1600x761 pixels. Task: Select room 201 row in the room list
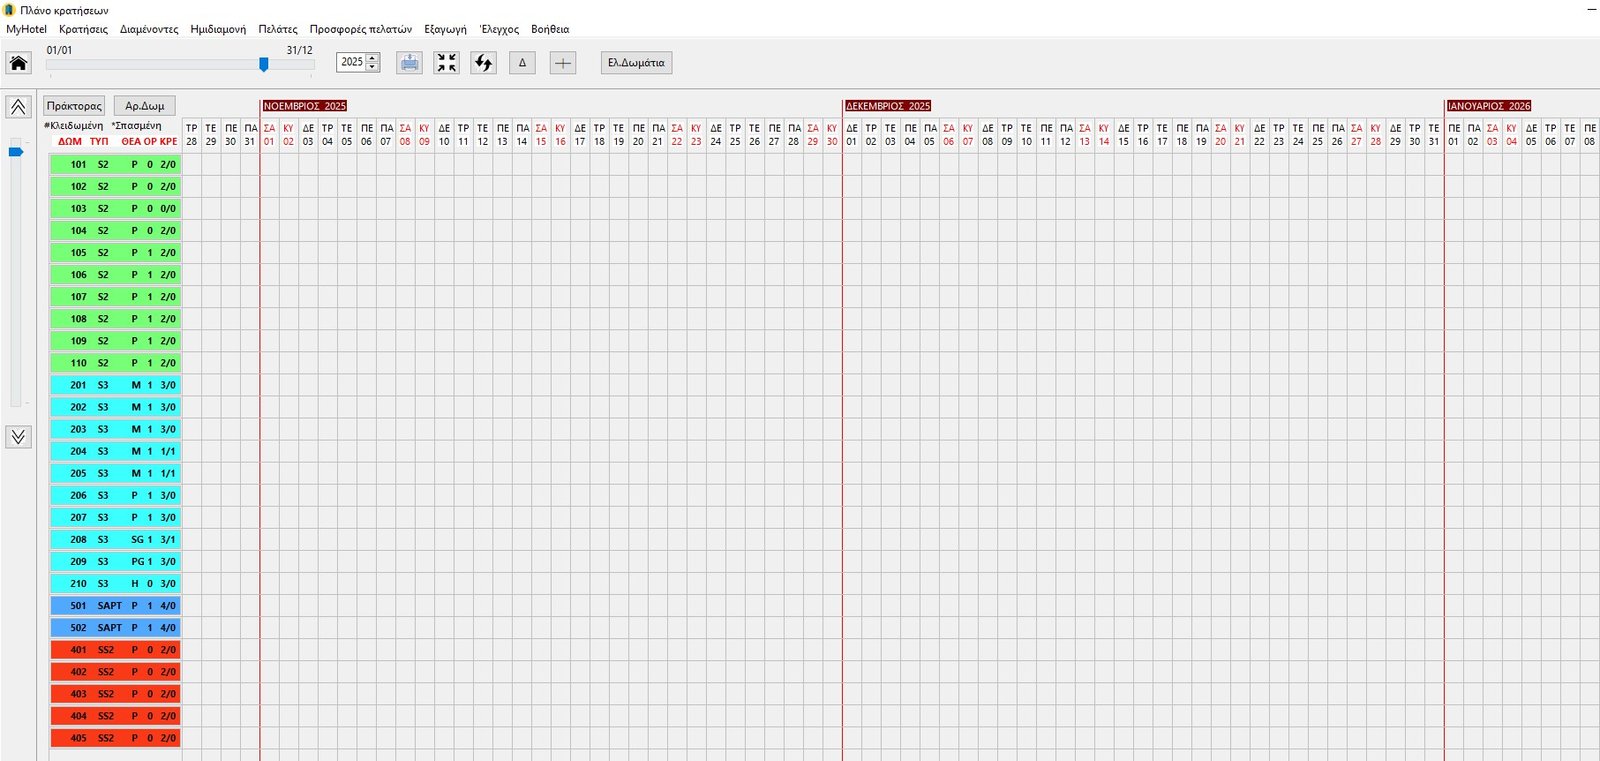coord(115,385)
